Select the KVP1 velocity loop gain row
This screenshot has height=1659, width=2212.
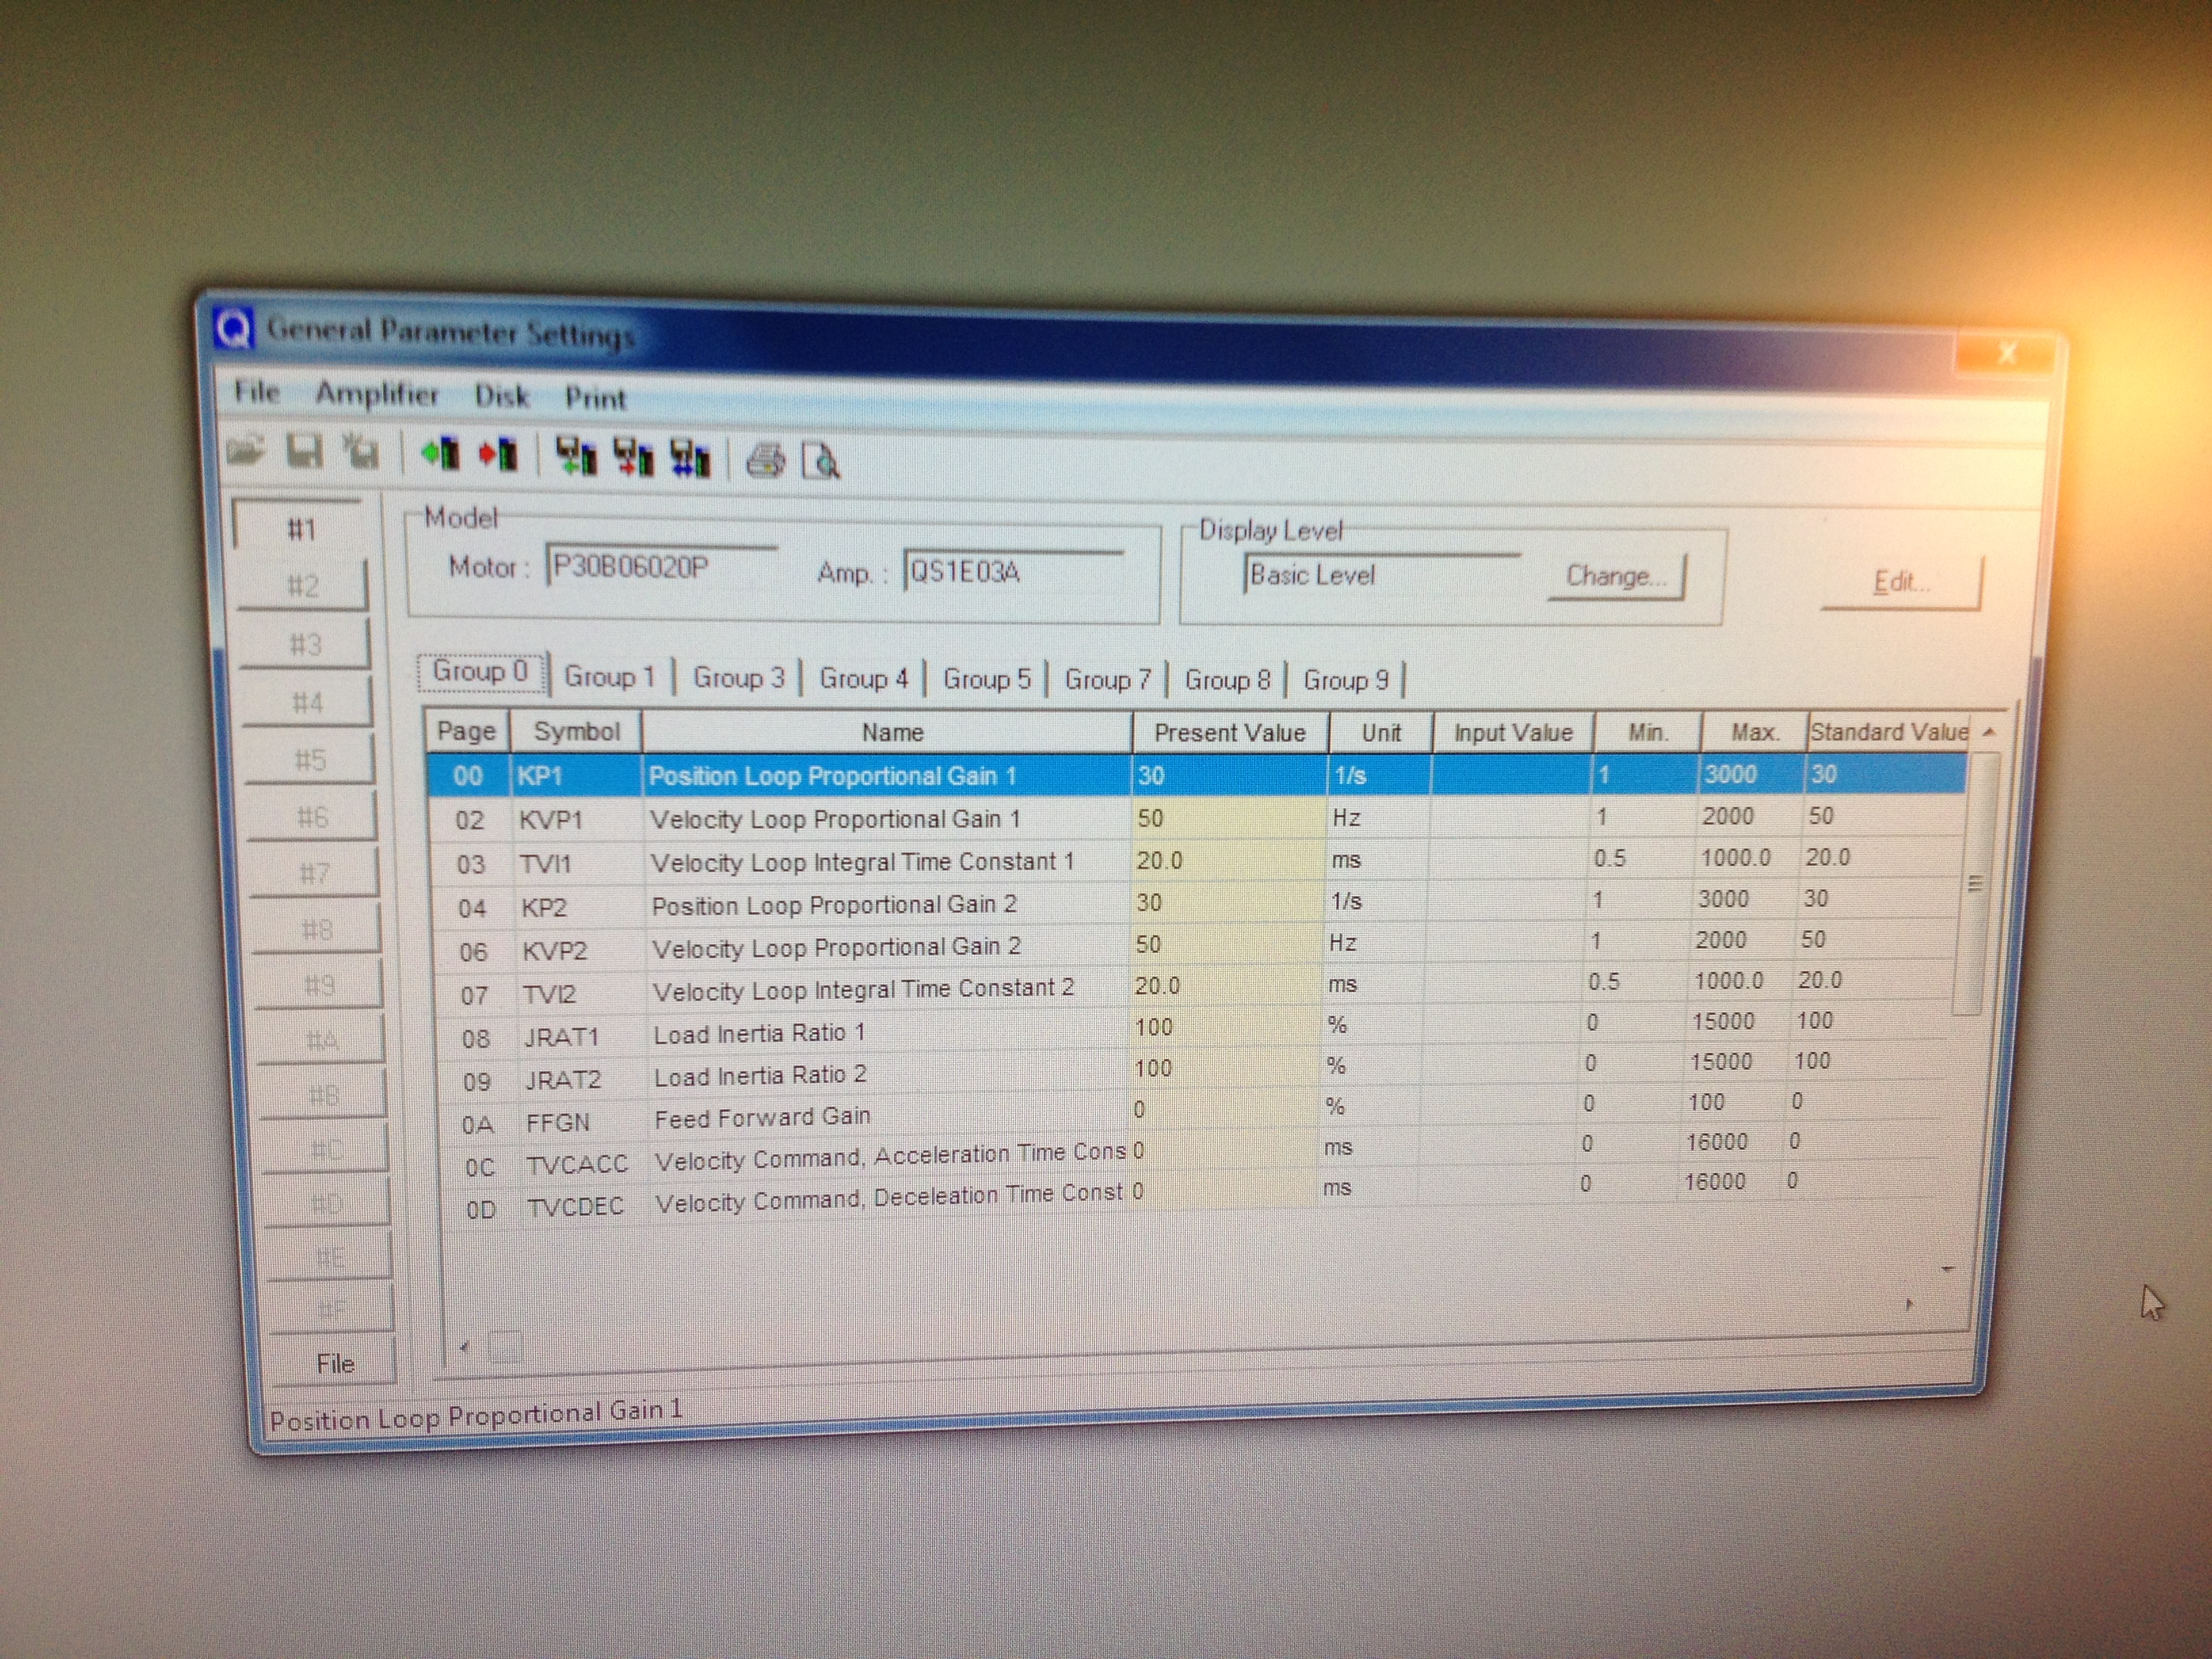(834, 820)
